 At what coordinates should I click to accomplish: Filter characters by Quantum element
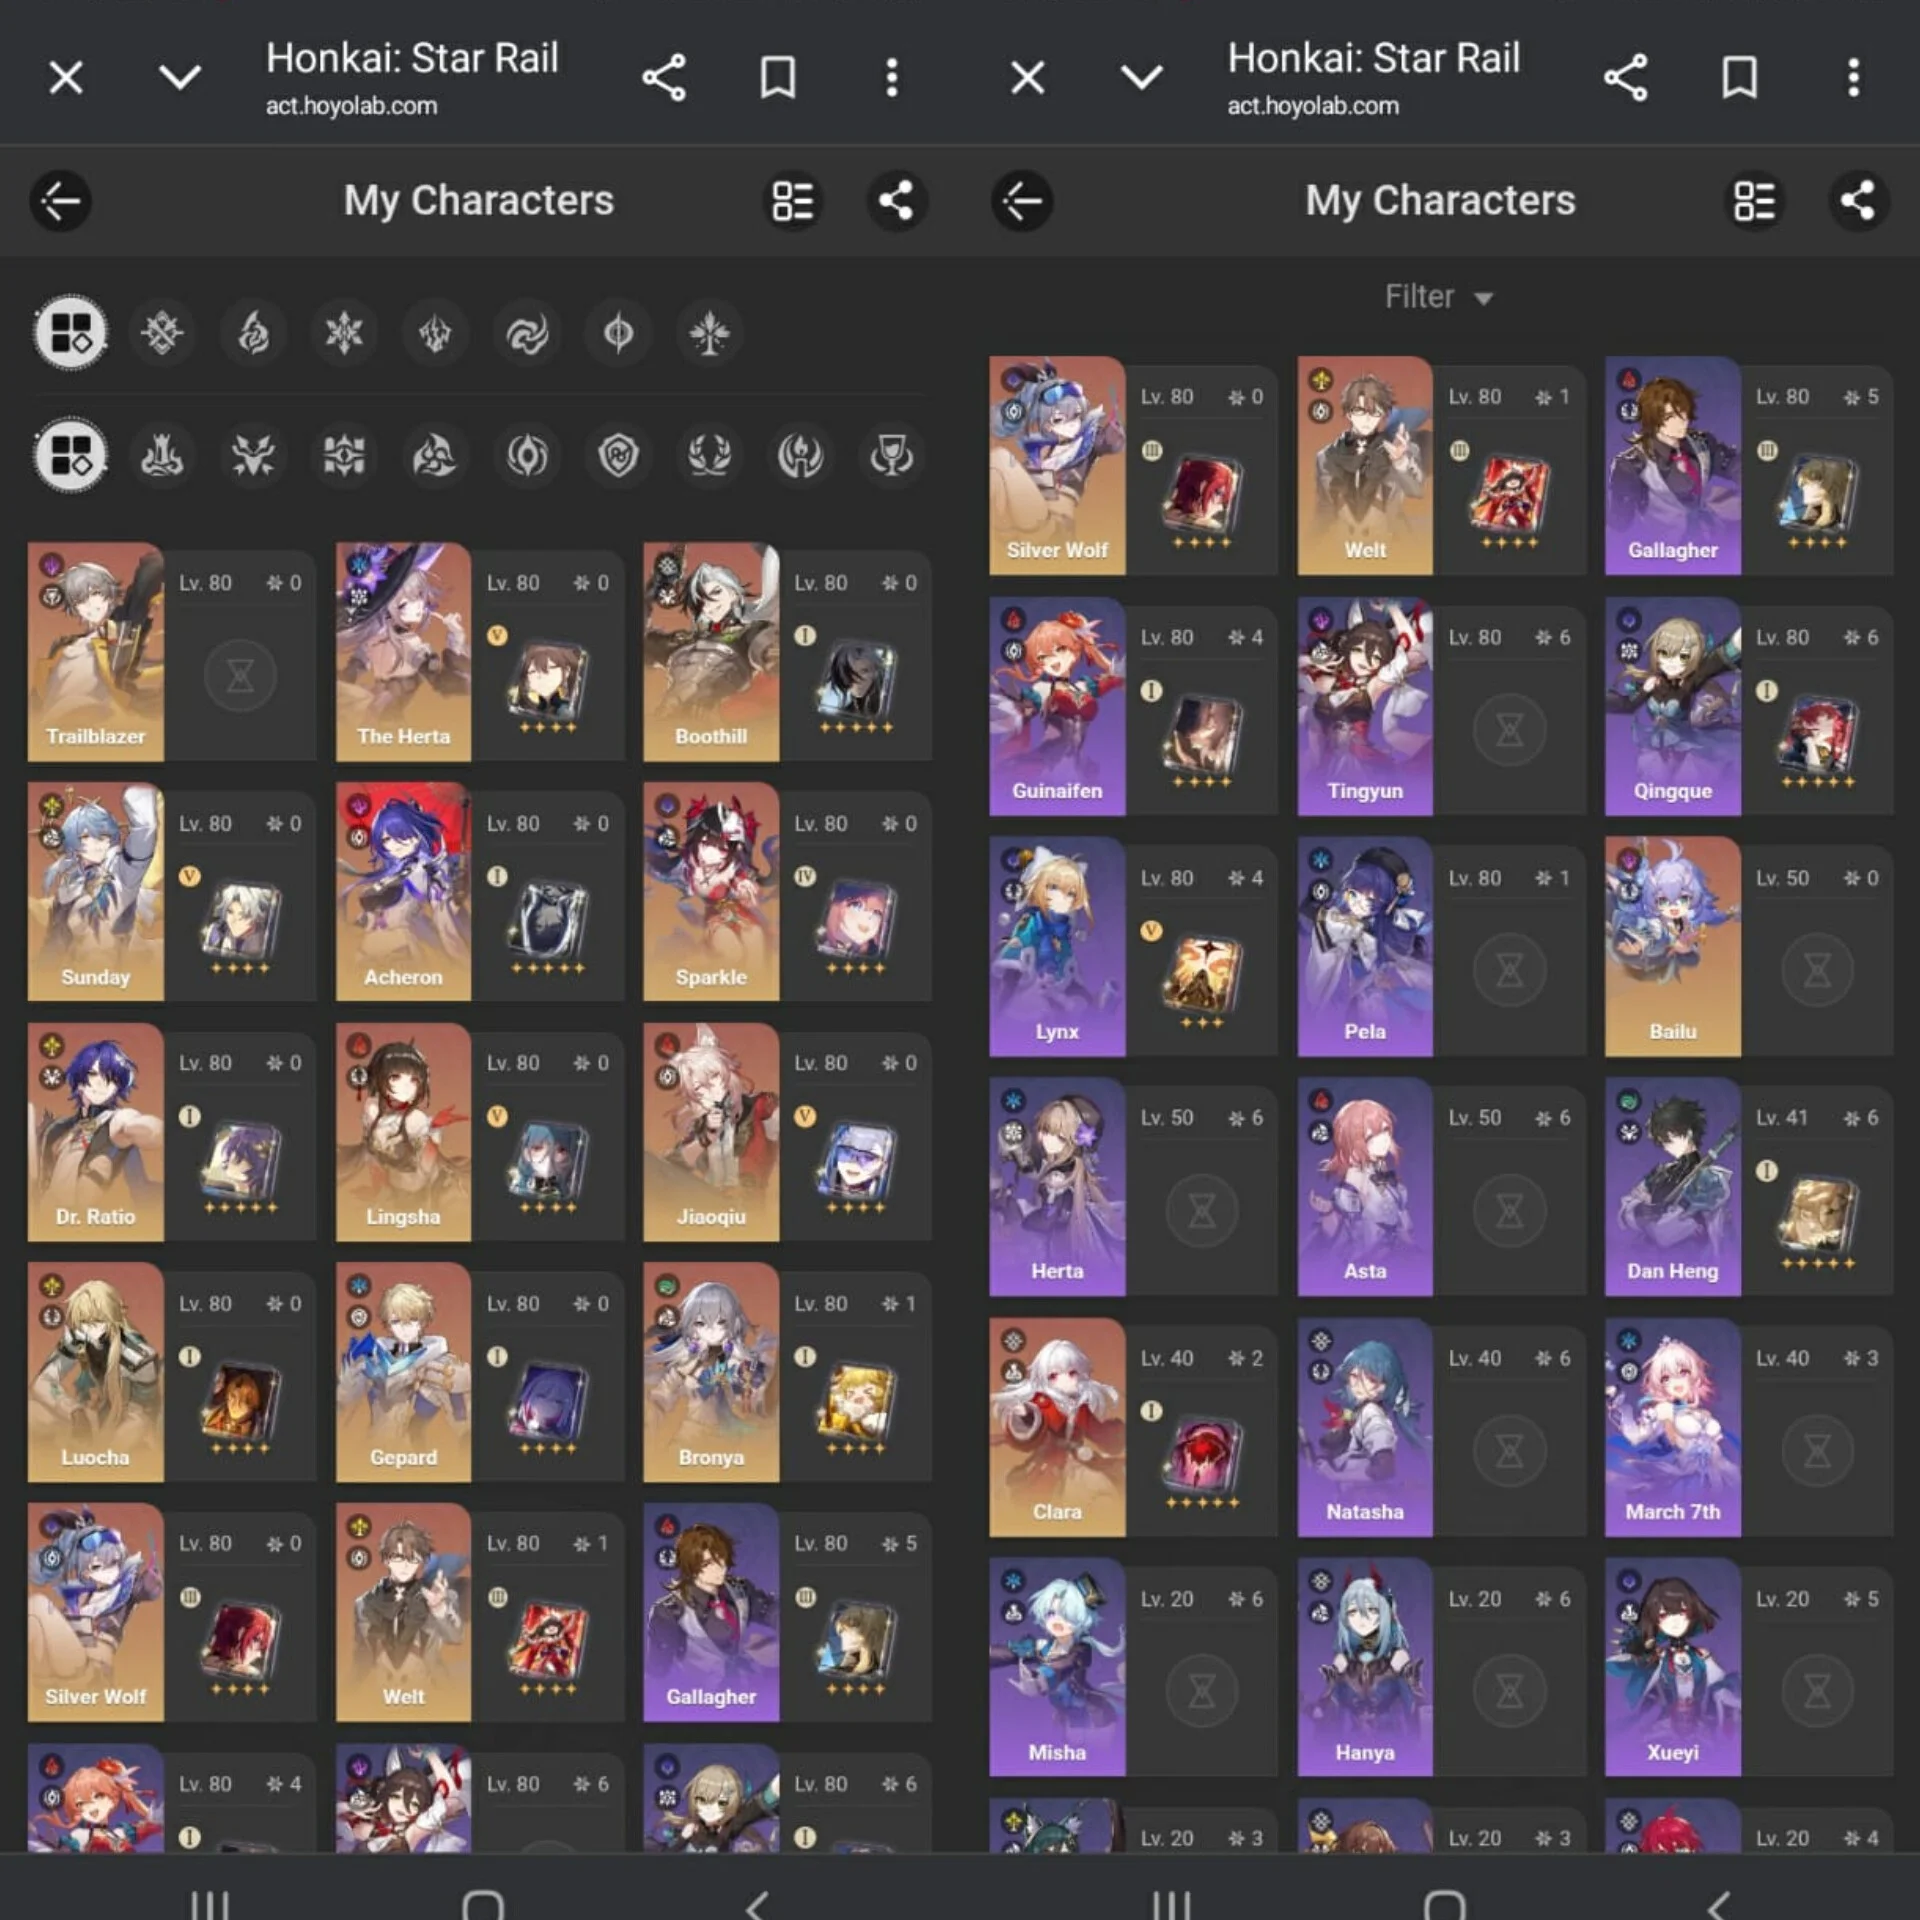pyautogui.click(x=618, y=332)
